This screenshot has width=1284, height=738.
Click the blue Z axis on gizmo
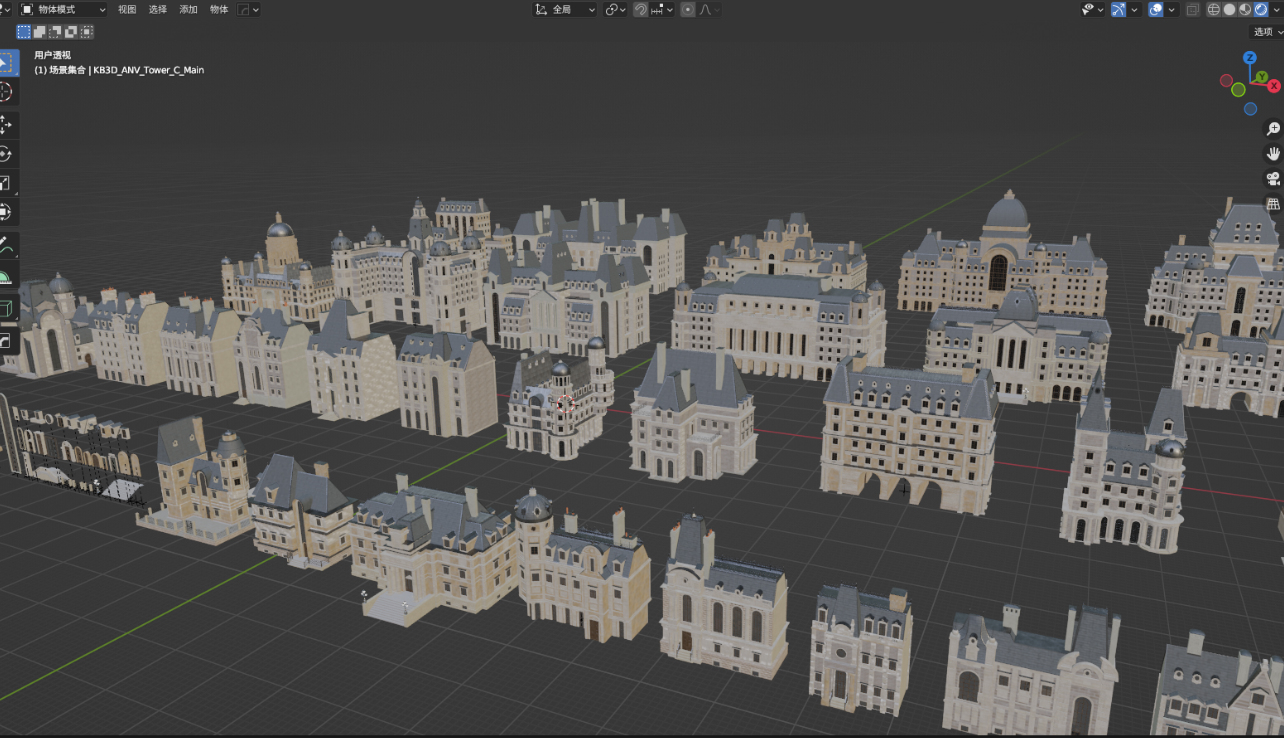pos(1249,58)
